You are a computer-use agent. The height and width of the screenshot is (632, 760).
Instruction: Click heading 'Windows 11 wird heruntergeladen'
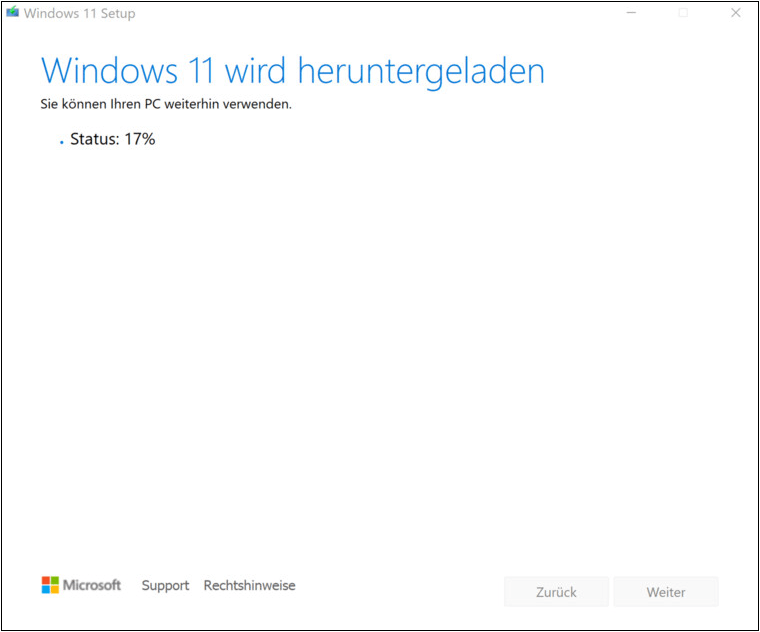(x=293, y=71)
